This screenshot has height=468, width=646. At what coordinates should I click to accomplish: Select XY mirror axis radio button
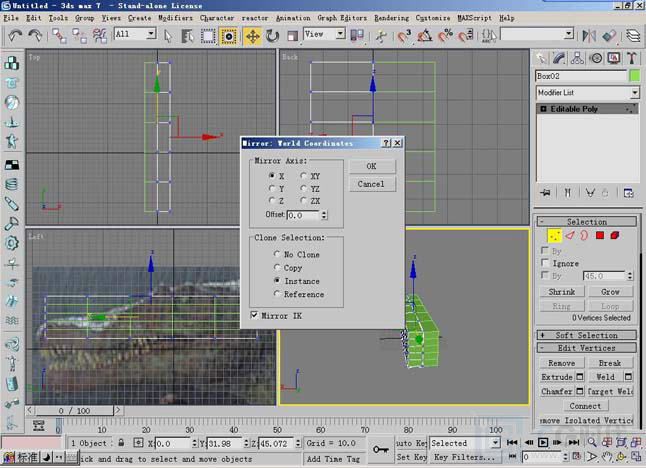pos(304,176)
